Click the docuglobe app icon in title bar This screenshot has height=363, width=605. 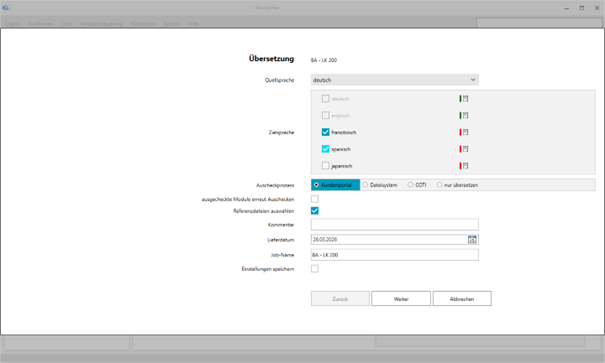(5, 7)
